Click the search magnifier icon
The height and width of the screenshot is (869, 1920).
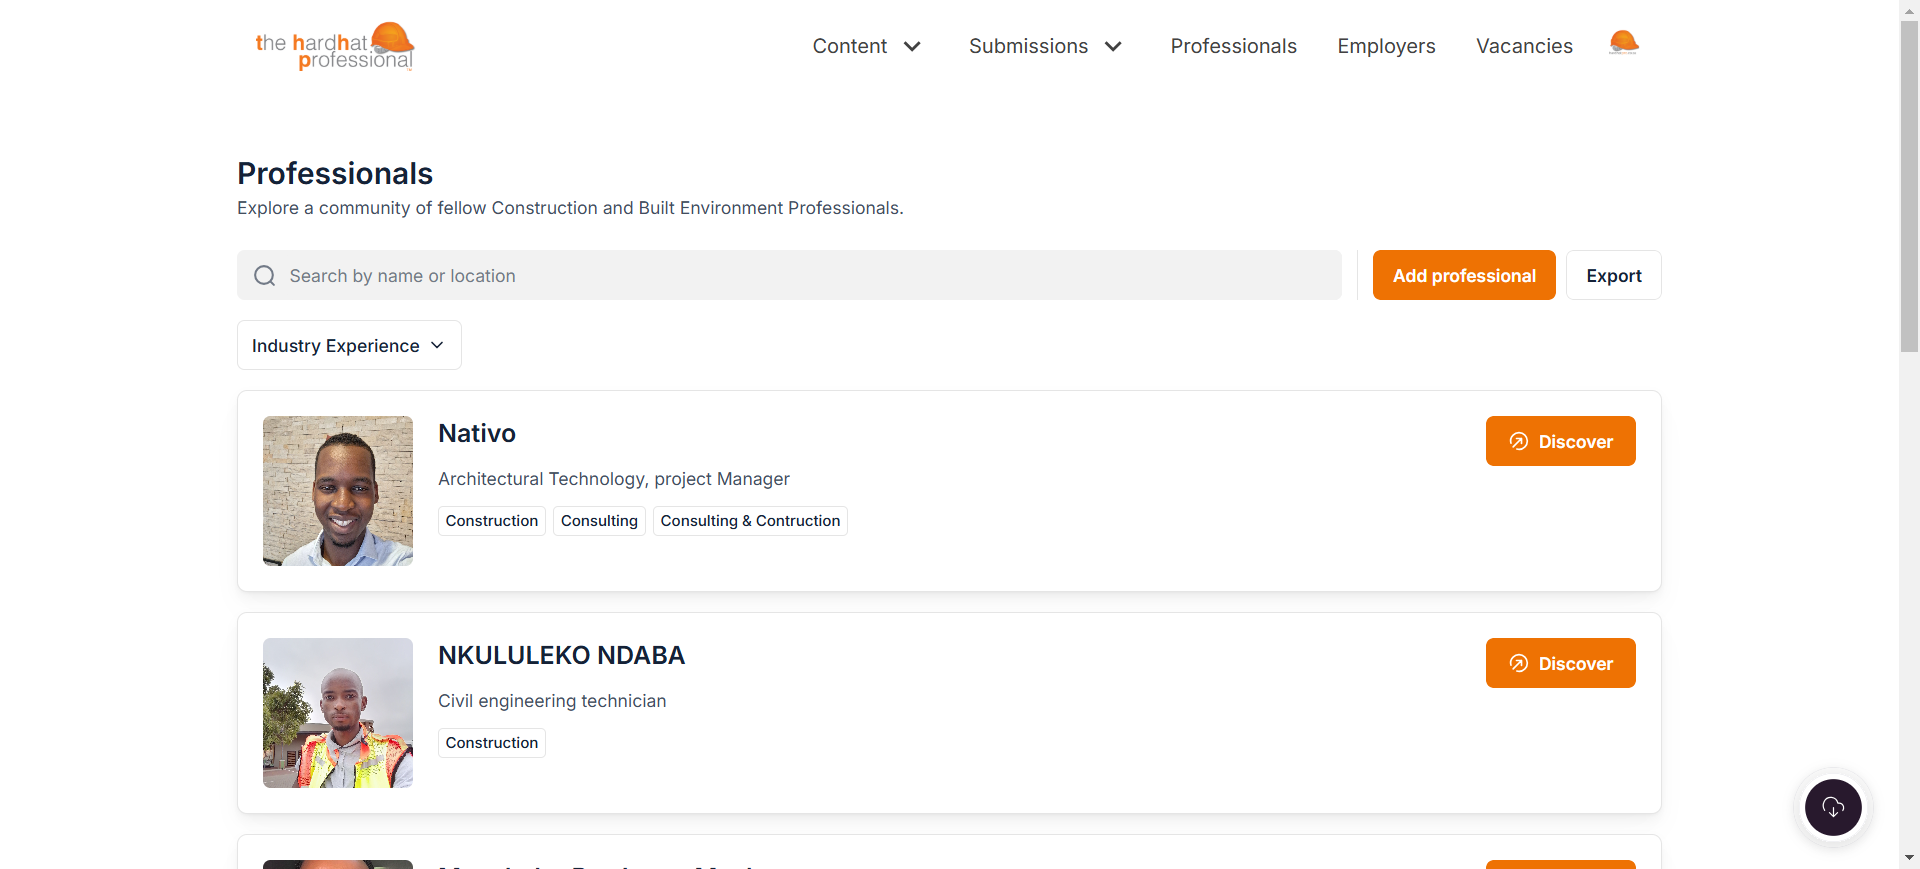[265, 276]
